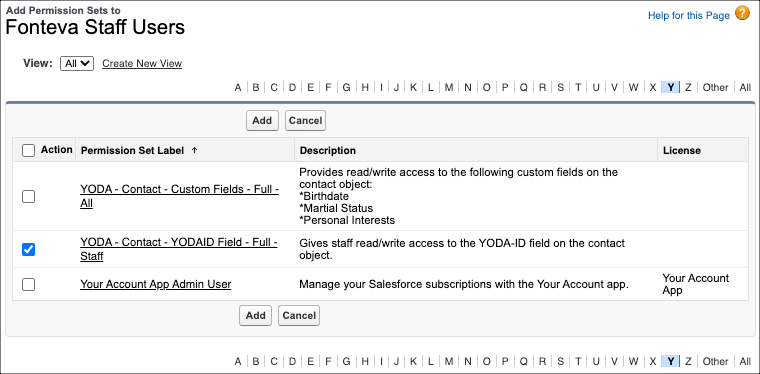
Task: Open Your Account App Admin User link
Action: click(x=156, y=284)
